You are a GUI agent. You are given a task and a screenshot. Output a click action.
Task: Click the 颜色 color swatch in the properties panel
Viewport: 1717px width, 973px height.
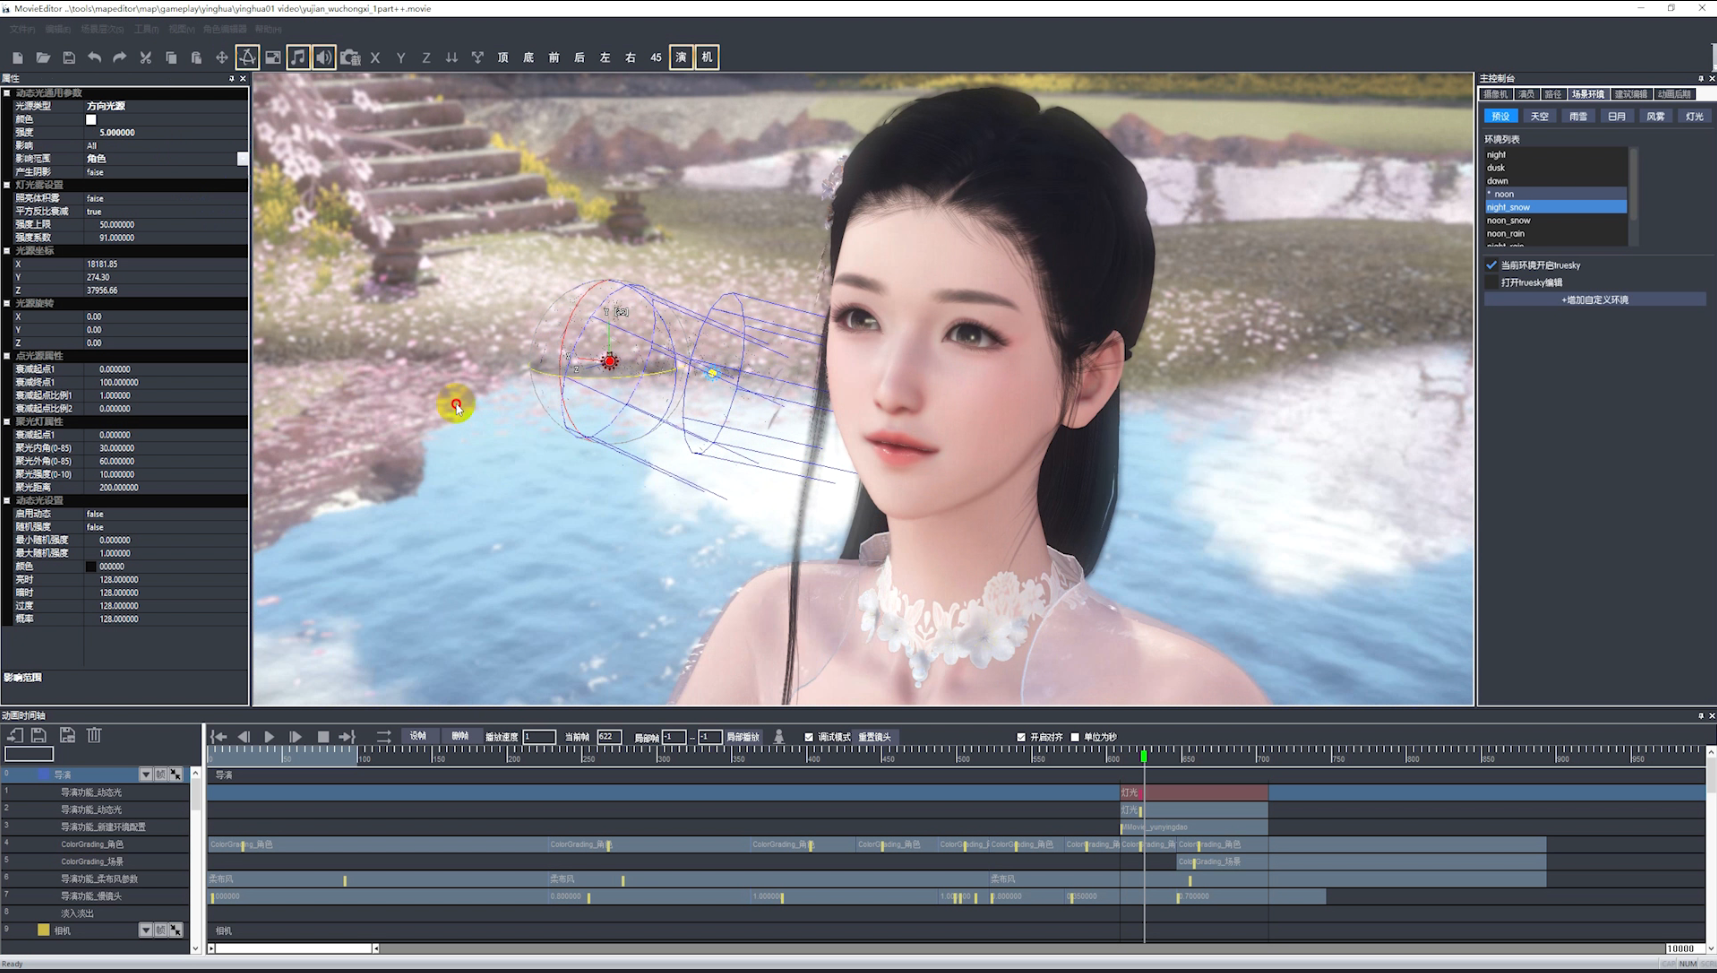point(90,119)
